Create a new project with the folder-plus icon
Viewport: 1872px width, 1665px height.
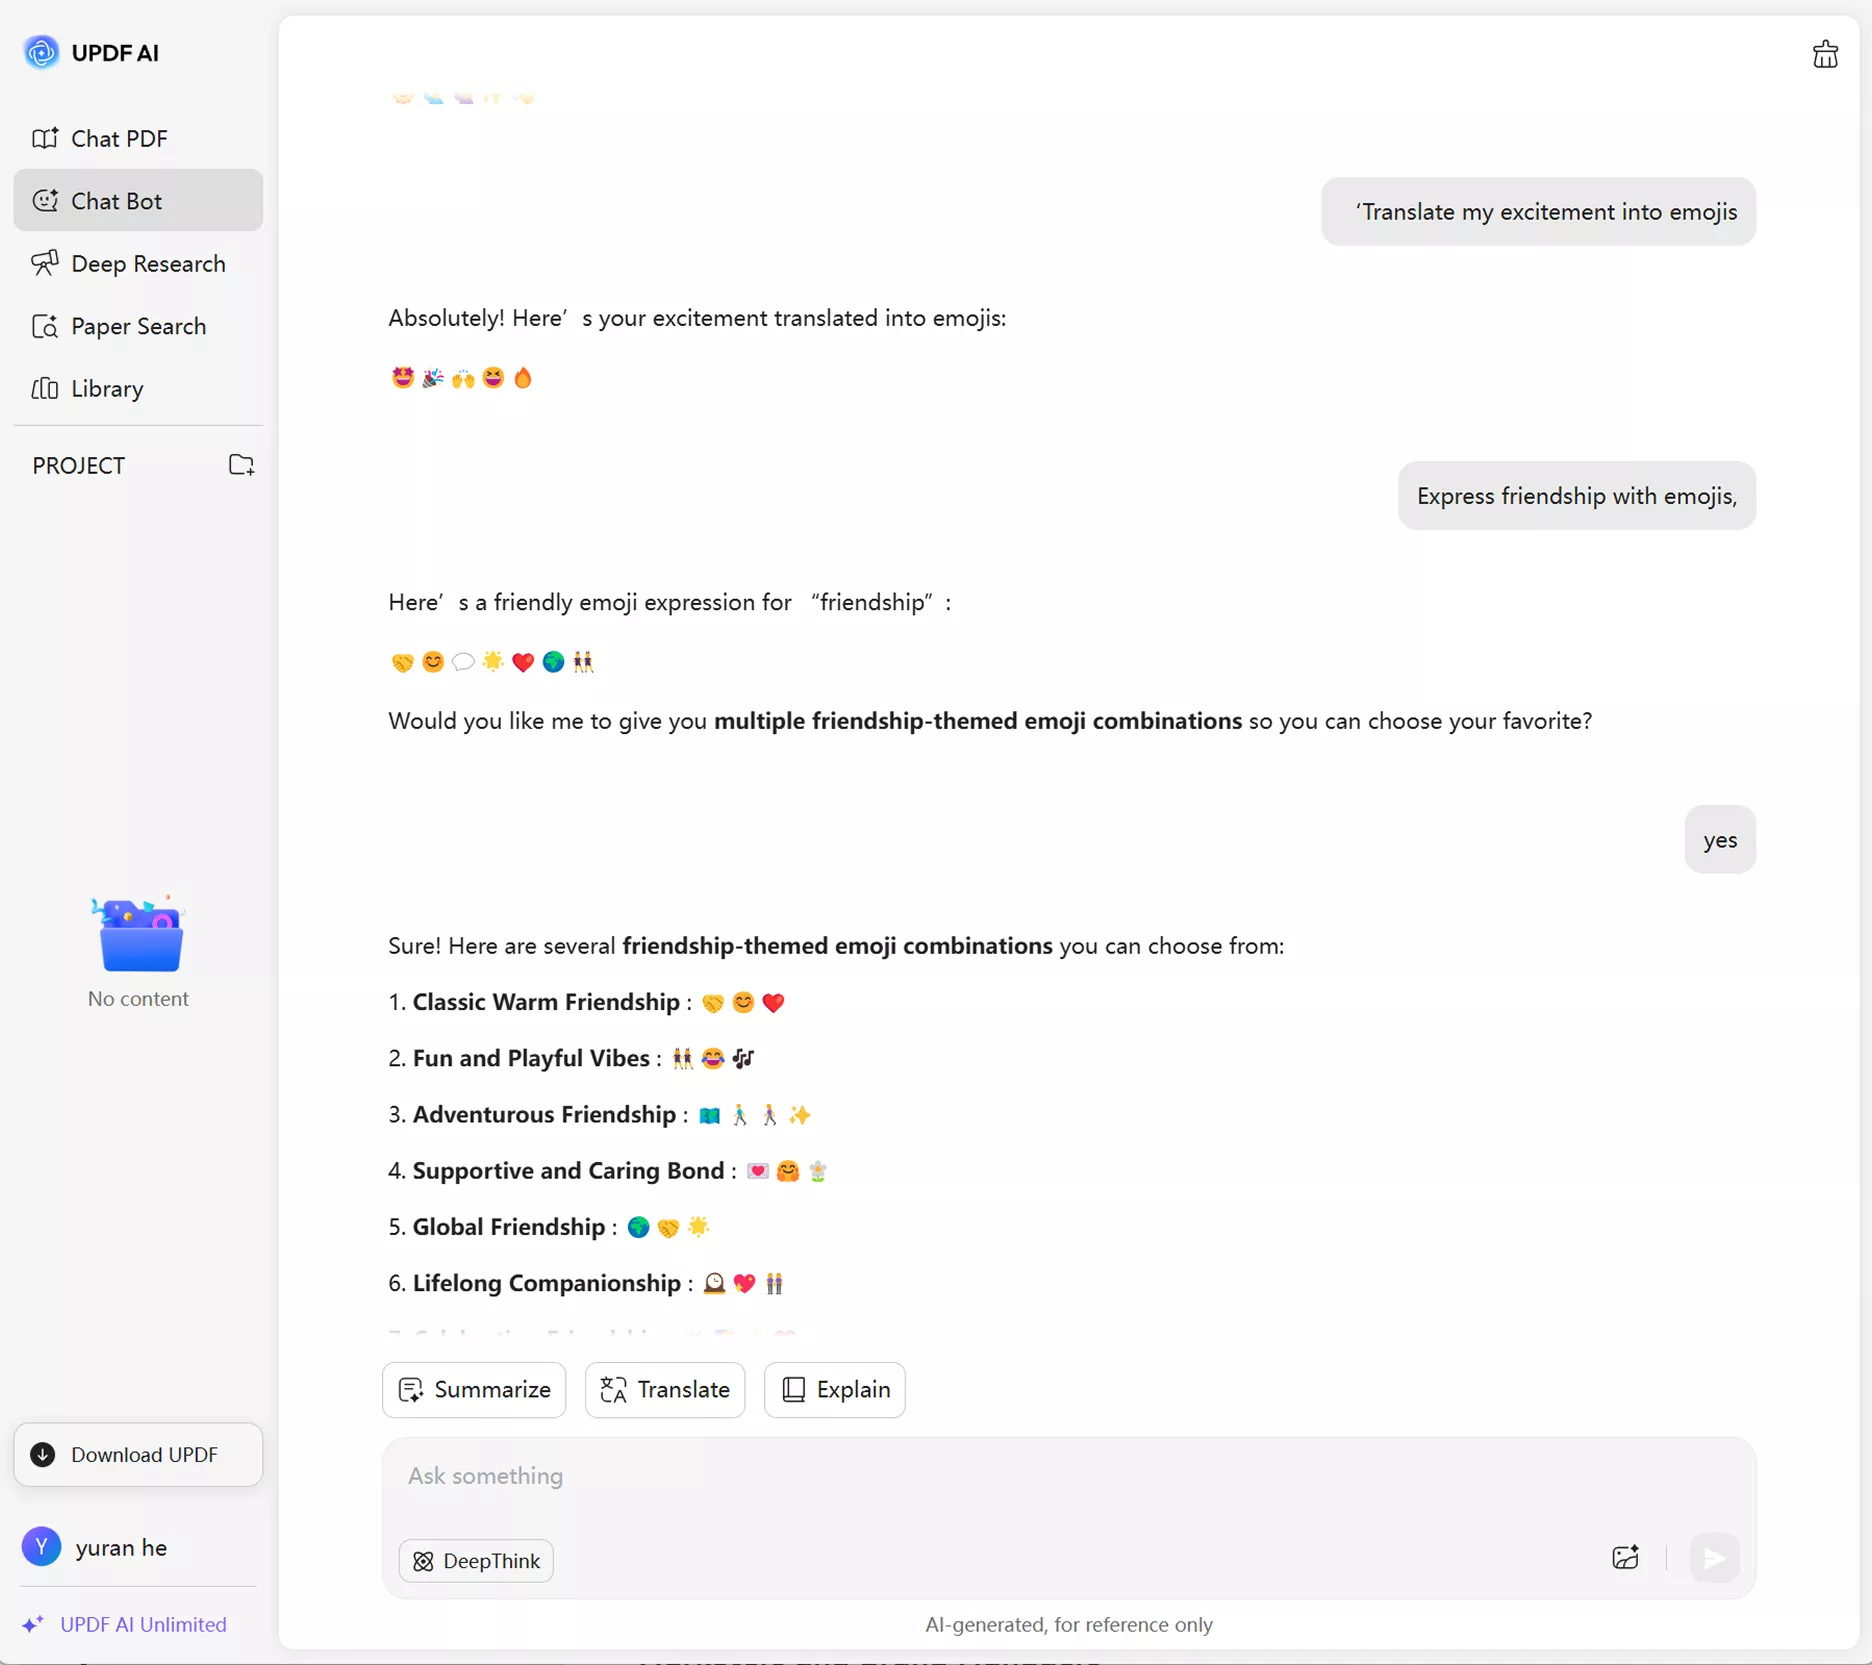pos(241,464)
